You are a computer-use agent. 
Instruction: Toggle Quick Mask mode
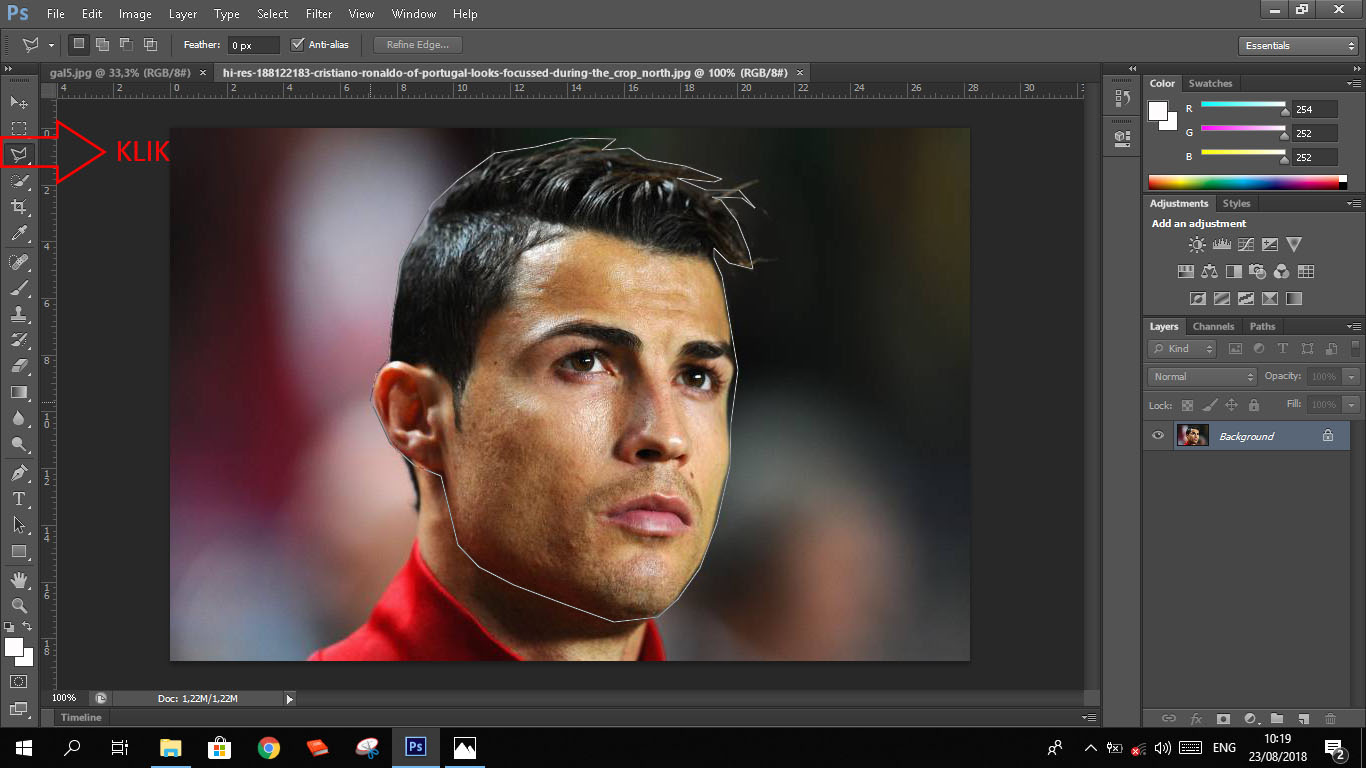tap(19, 682)
